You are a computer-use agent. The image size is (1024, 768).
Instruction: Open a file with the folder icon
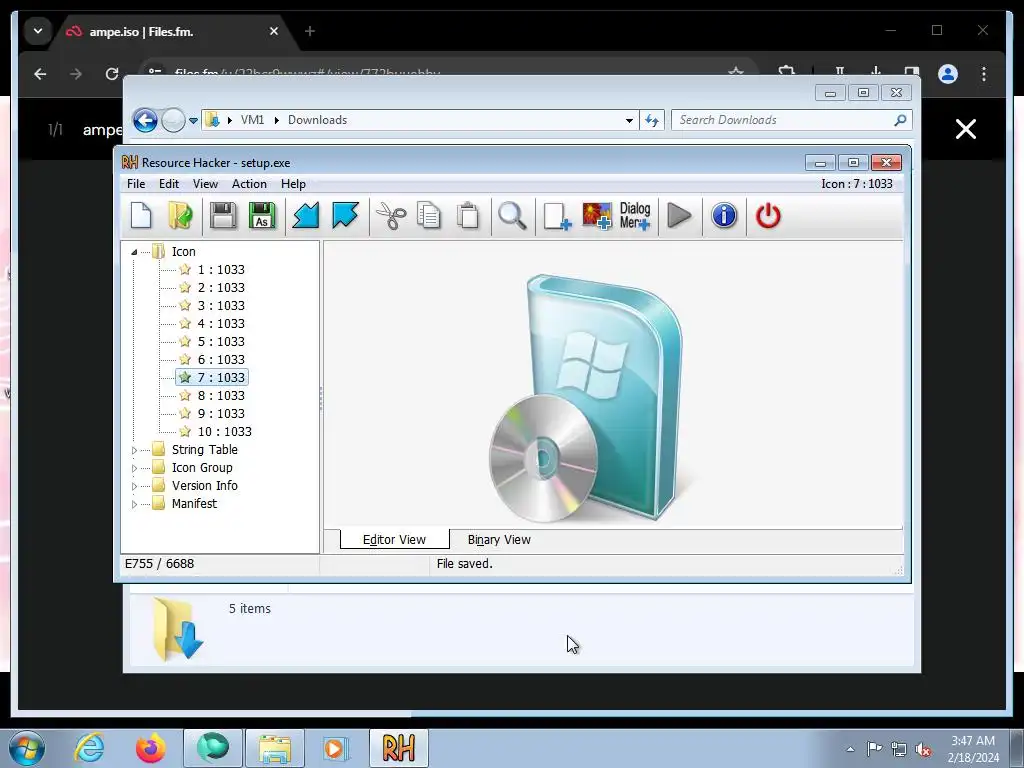[180, 216]
